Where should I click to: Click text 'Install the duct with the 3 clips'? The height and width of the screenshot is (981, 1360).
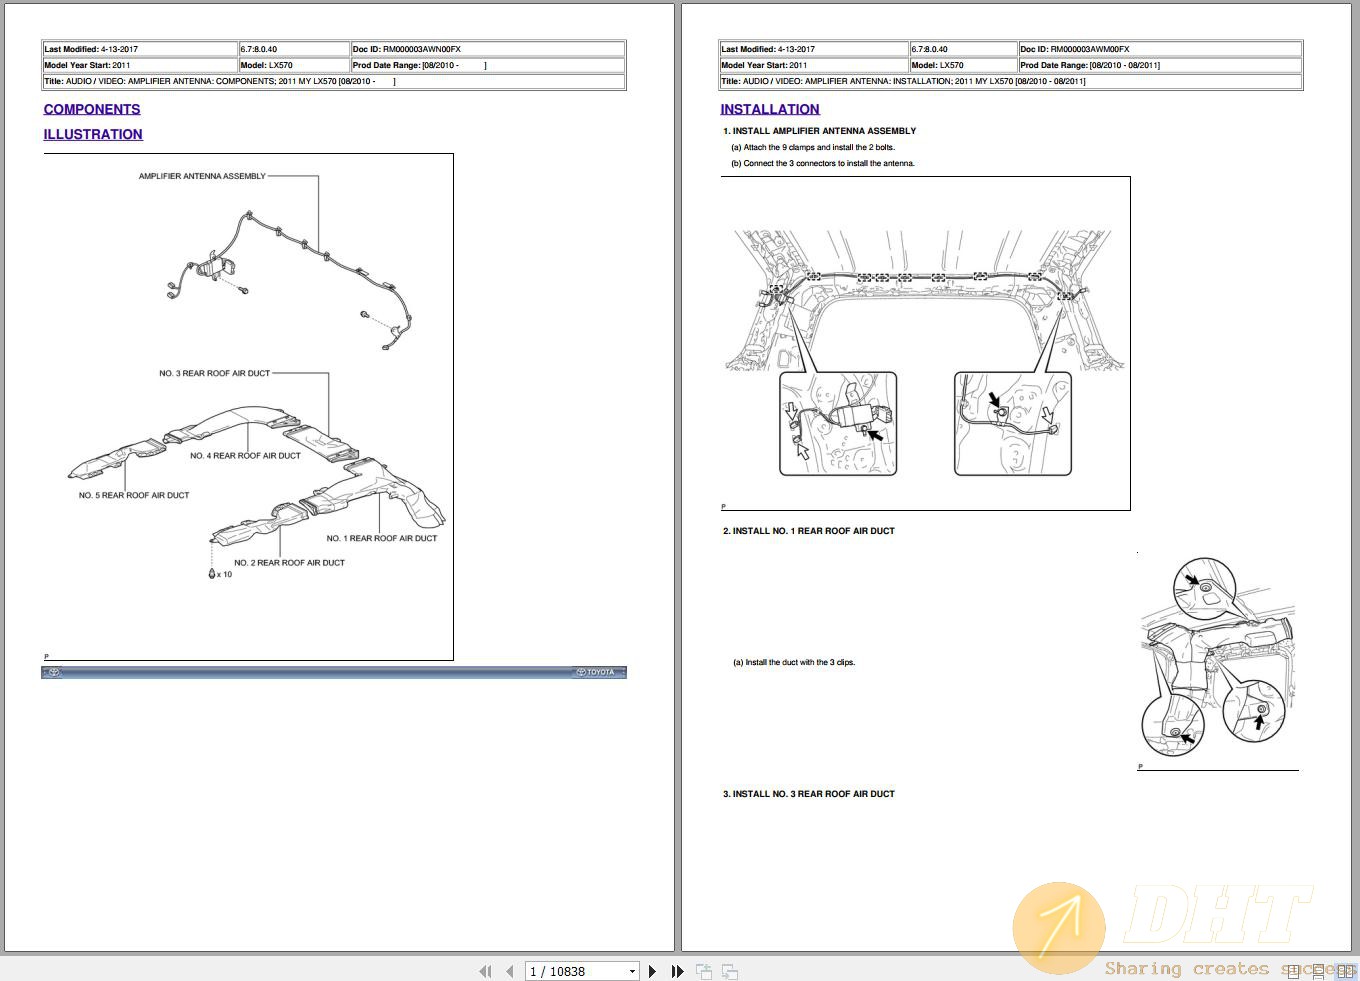pyautogui.click(x=800, y=662)
